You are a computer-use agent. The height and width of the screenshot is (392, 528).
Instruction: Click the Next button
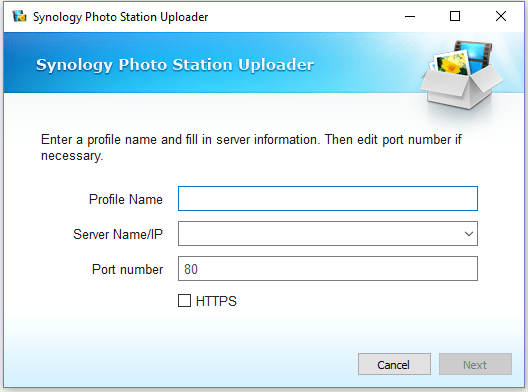tap(475, 364)
